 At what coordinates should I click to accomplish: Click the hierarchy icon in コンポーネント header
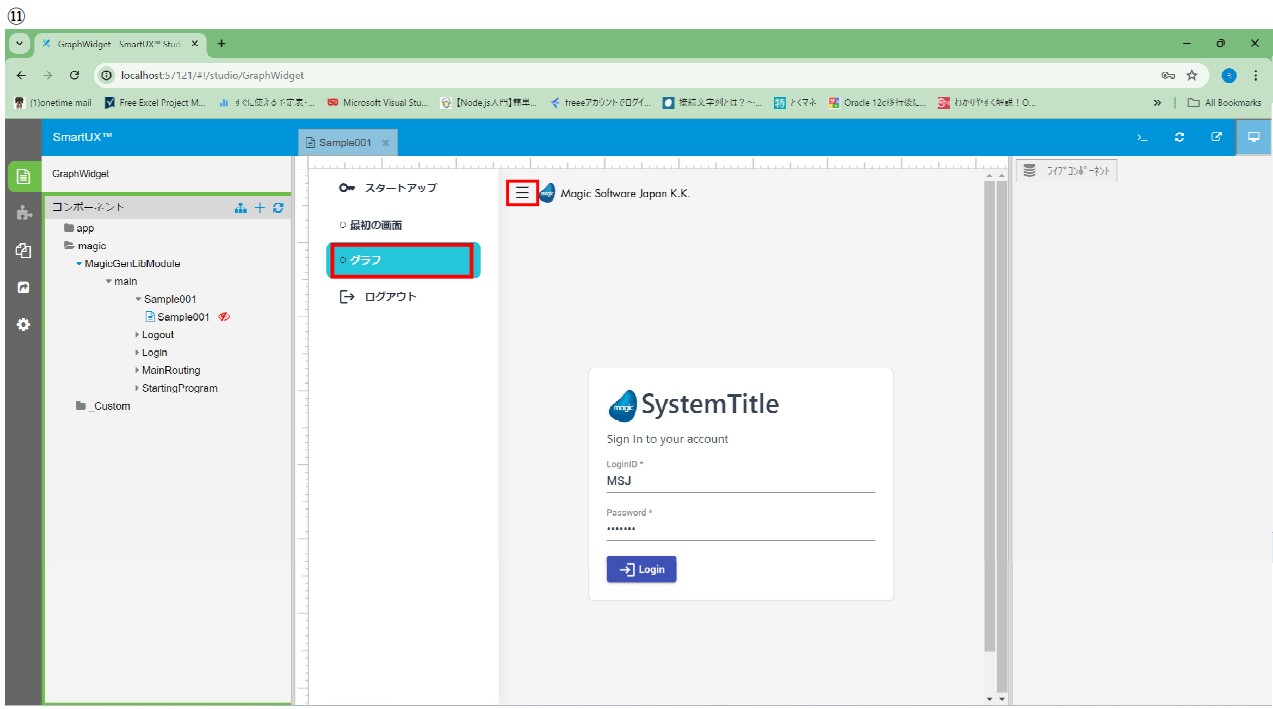click(x=240, y=207)
